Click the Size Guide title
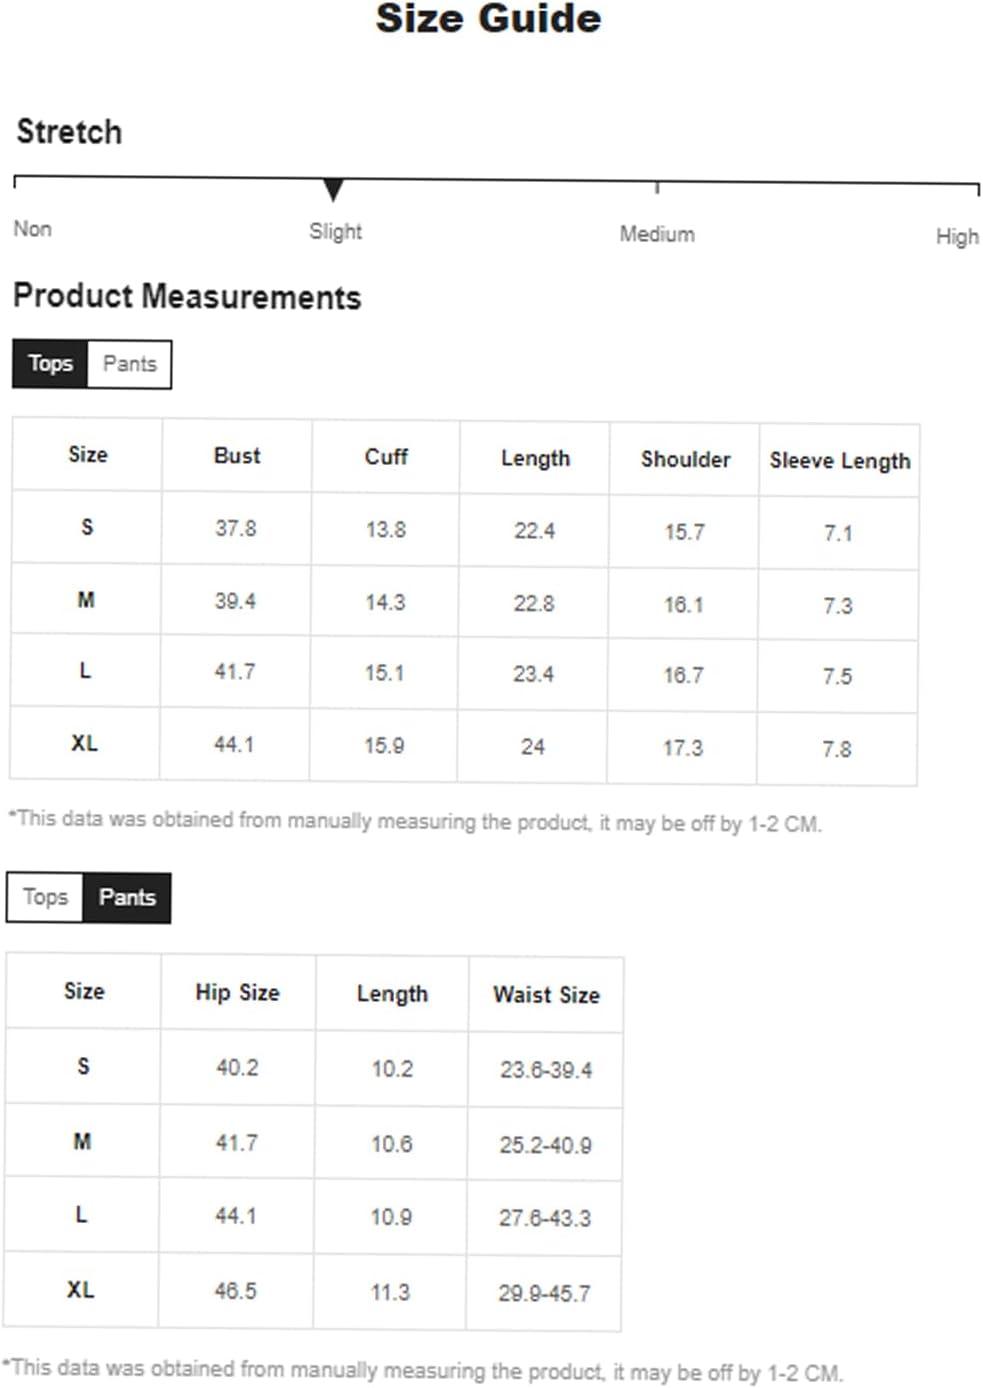 click(489, 19)
